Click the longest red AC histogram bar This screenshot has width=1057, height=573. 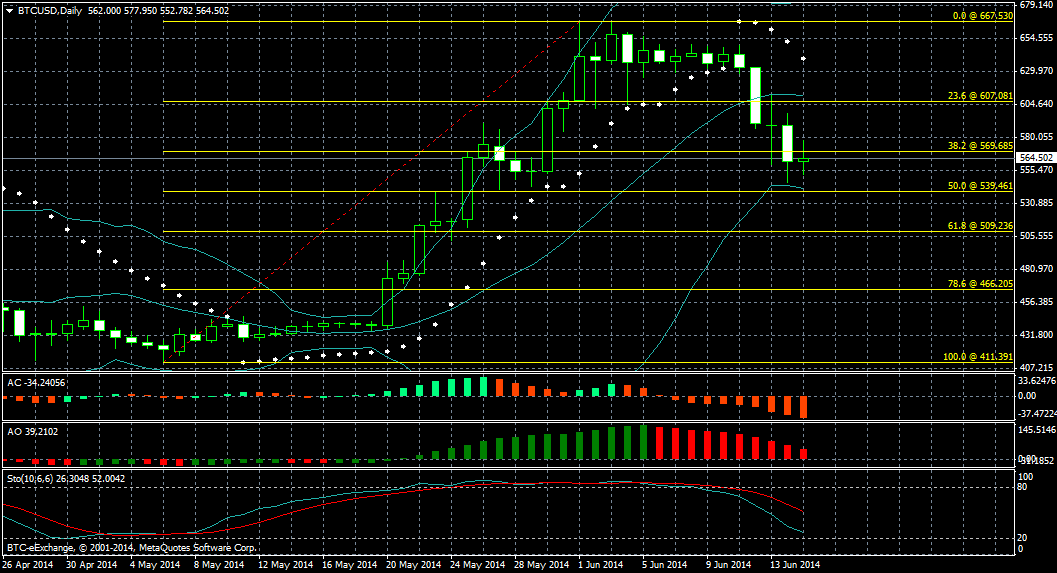click(x=803, y=407)
